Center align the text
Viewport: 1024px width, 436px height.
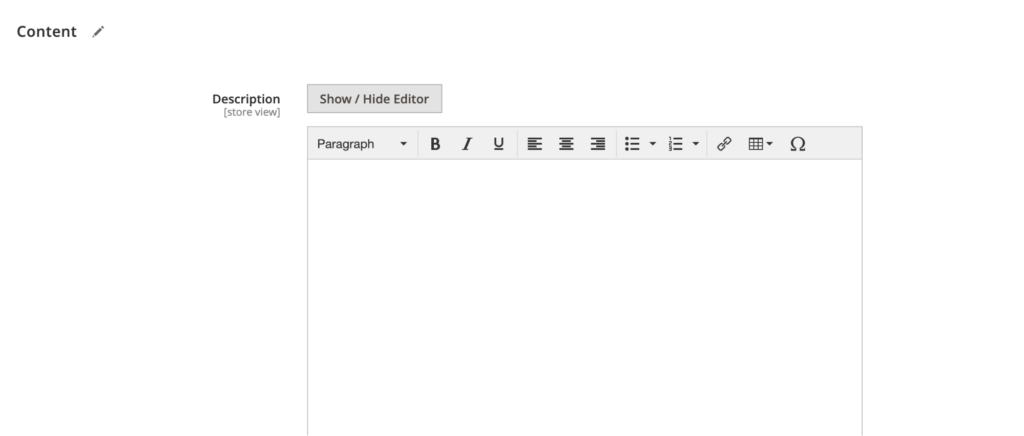(566, 144)
